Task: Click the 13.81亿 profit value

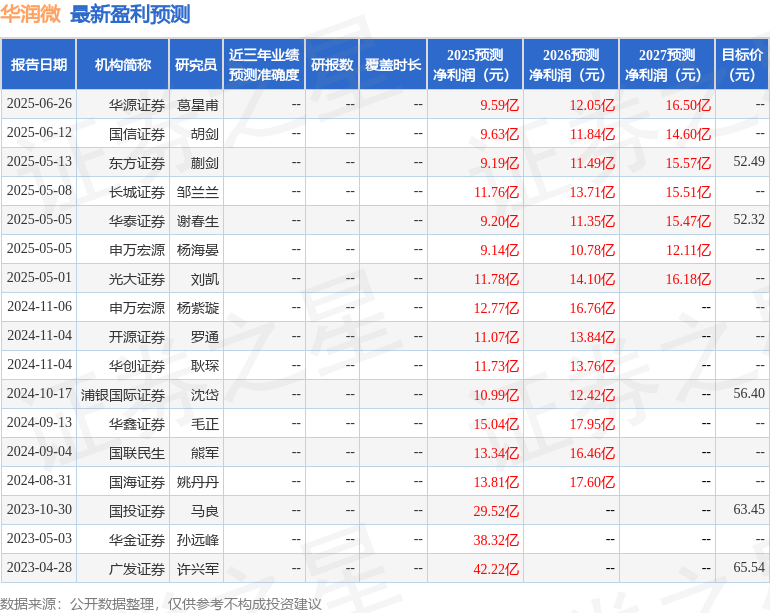Action: (496, 482)
